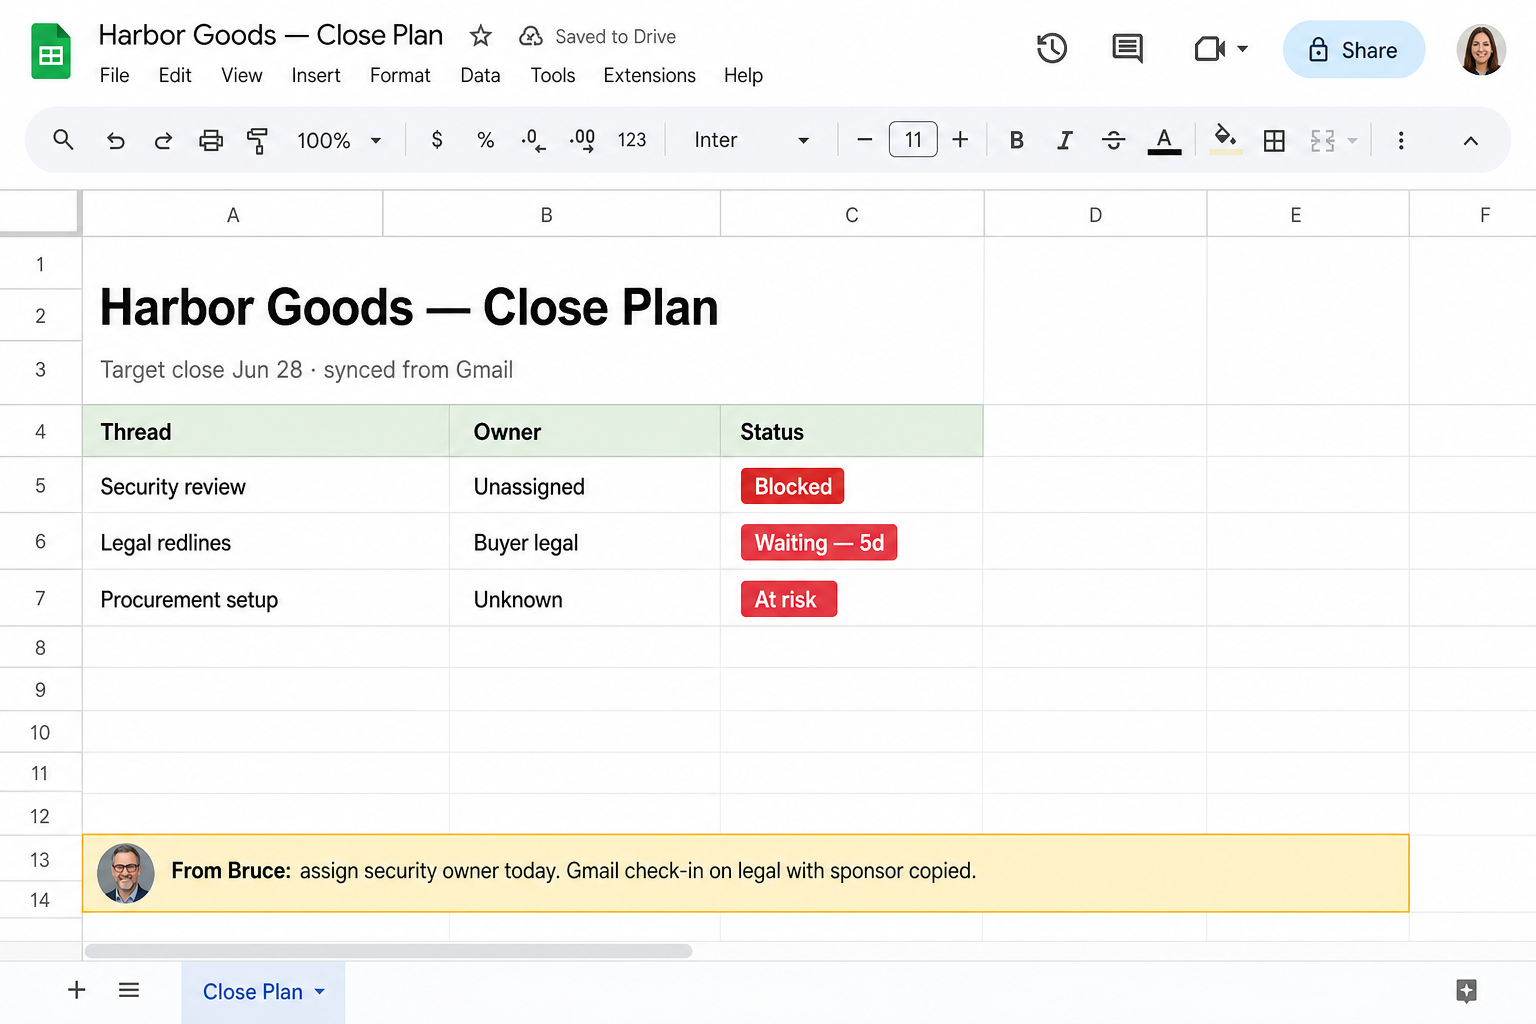This screenshot has width=1536, height=1024.
Task: Select the Close Plan sheet tab
Action: click(x=263, y=992)
